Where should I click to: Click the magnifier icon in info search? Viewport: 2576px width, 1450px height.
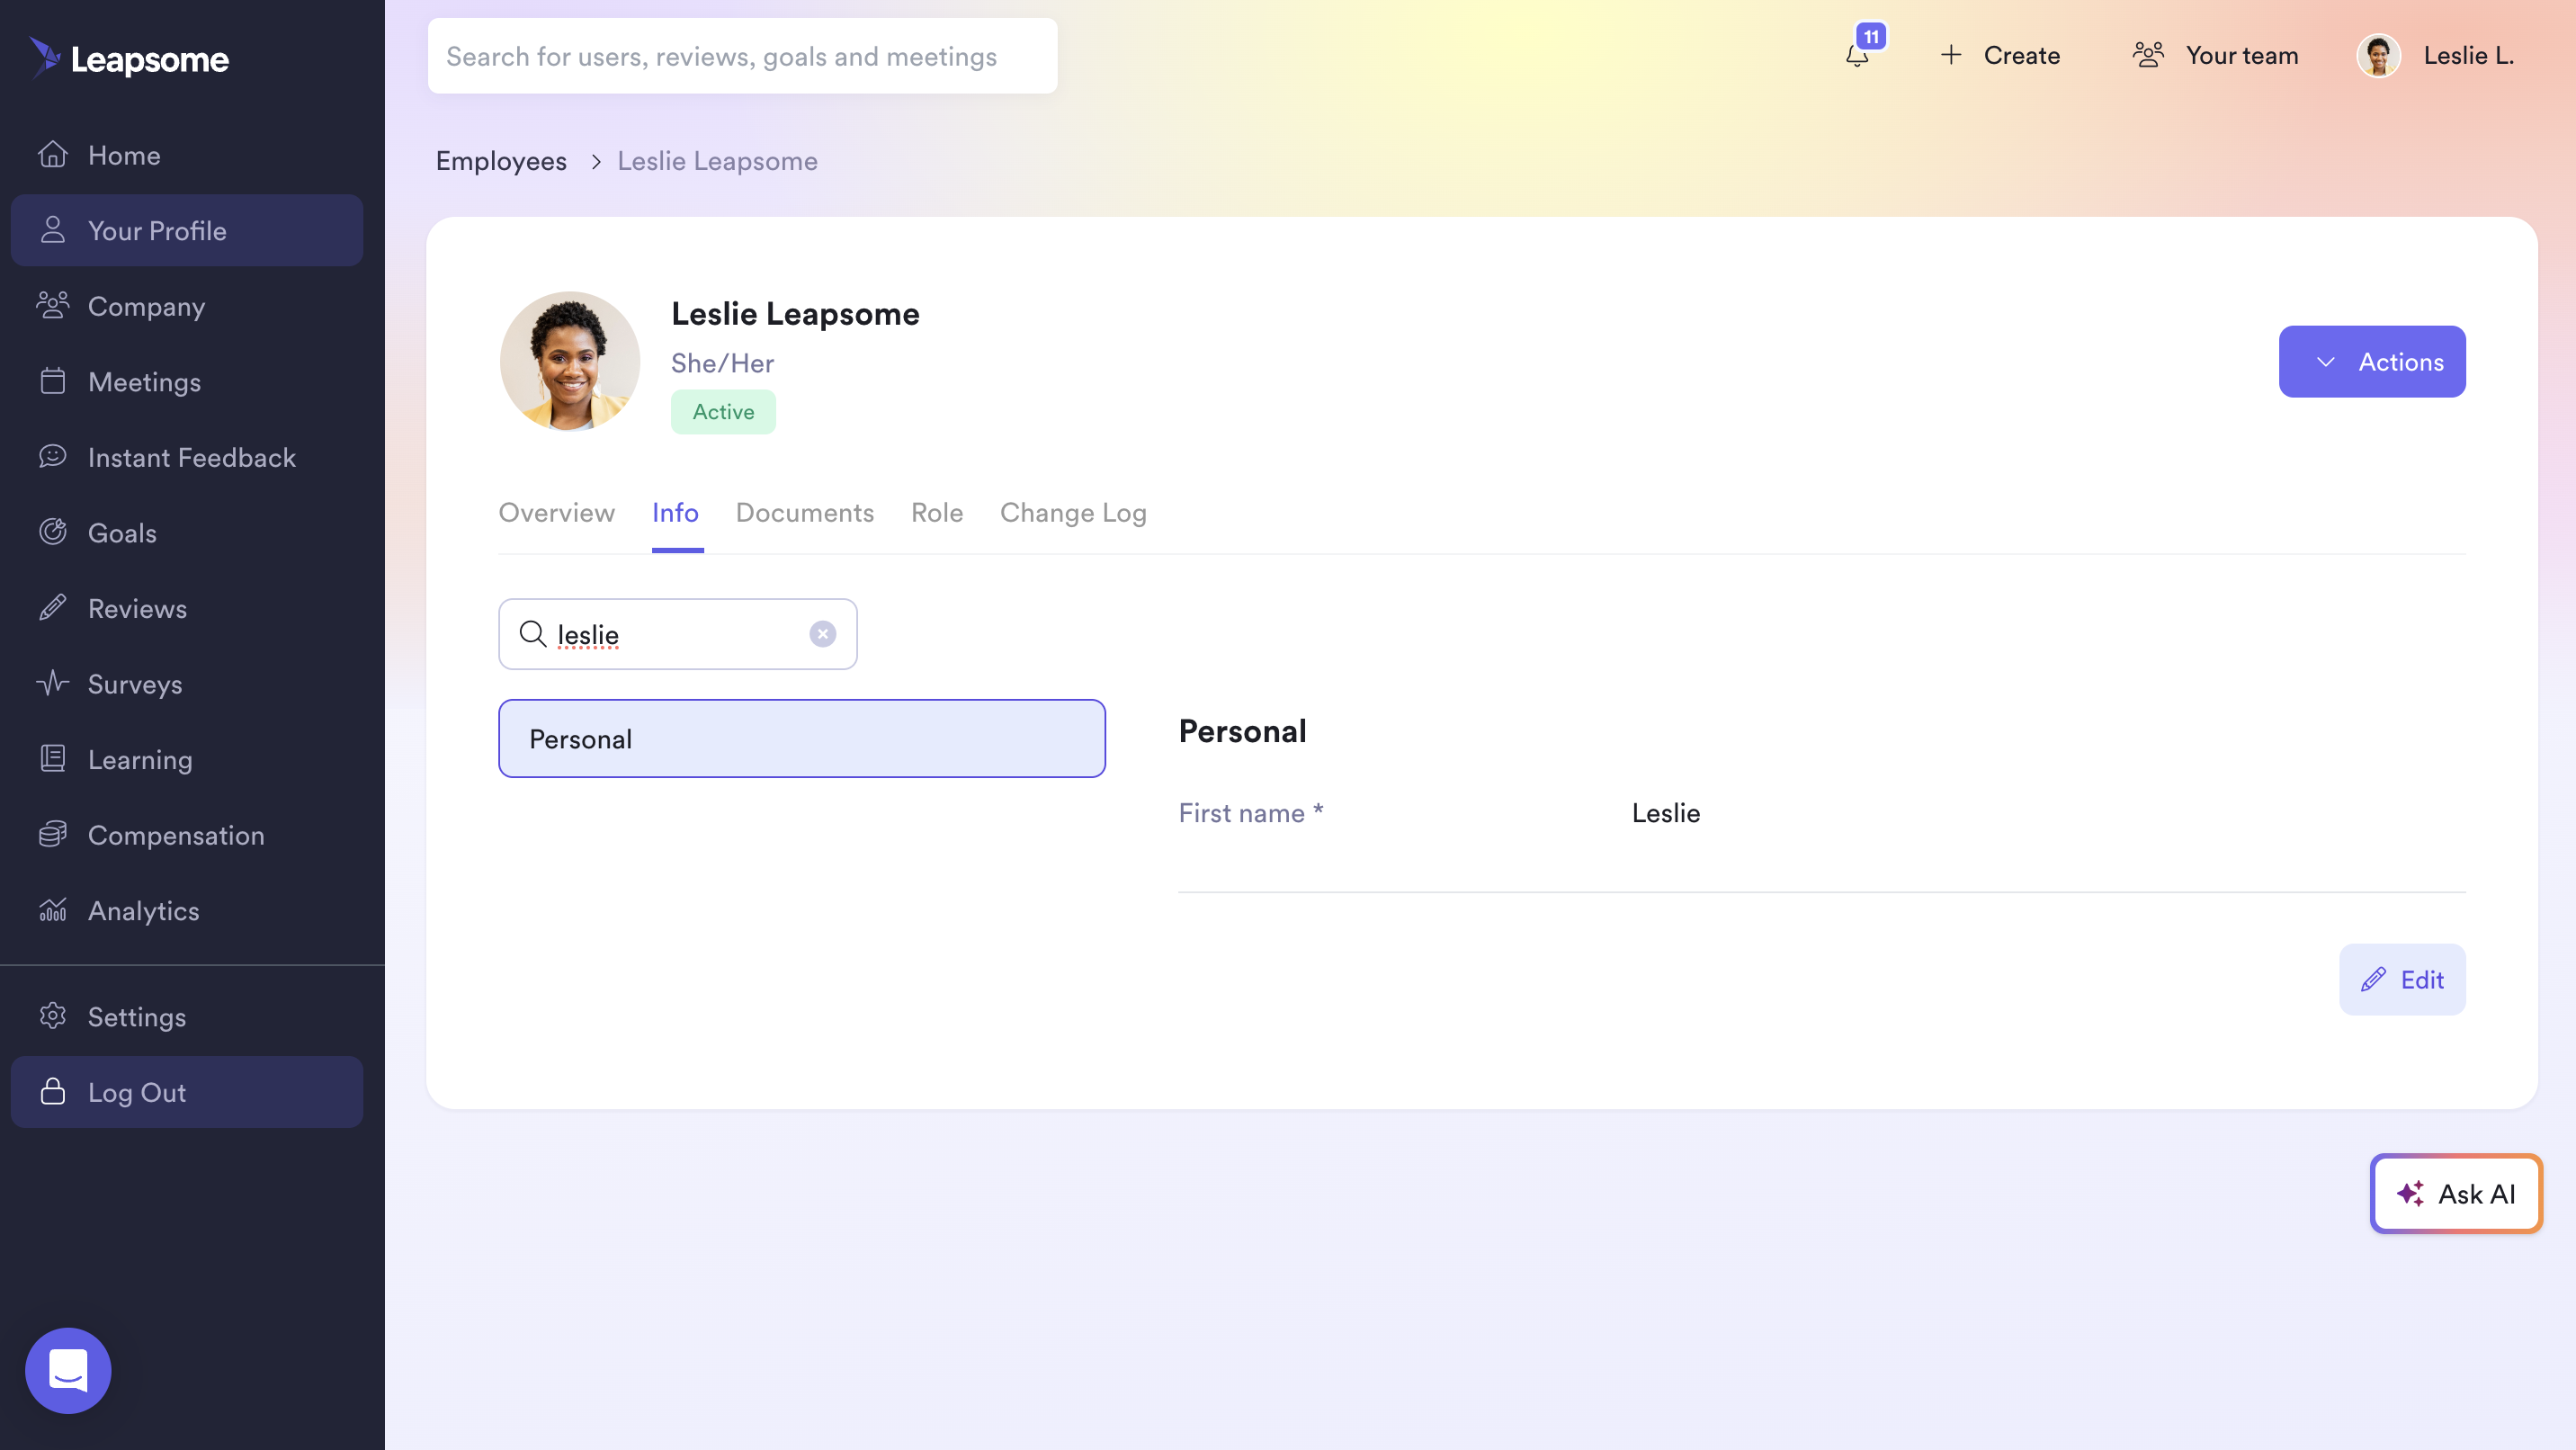[533, 634]
